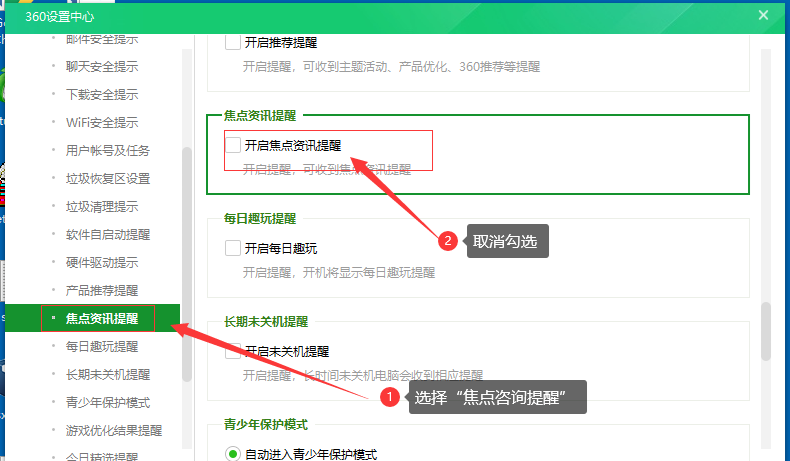This screenshot has height=461, width=790.
Task: Click the 青少年保护模式 section heading
Action: coord(266,424)
